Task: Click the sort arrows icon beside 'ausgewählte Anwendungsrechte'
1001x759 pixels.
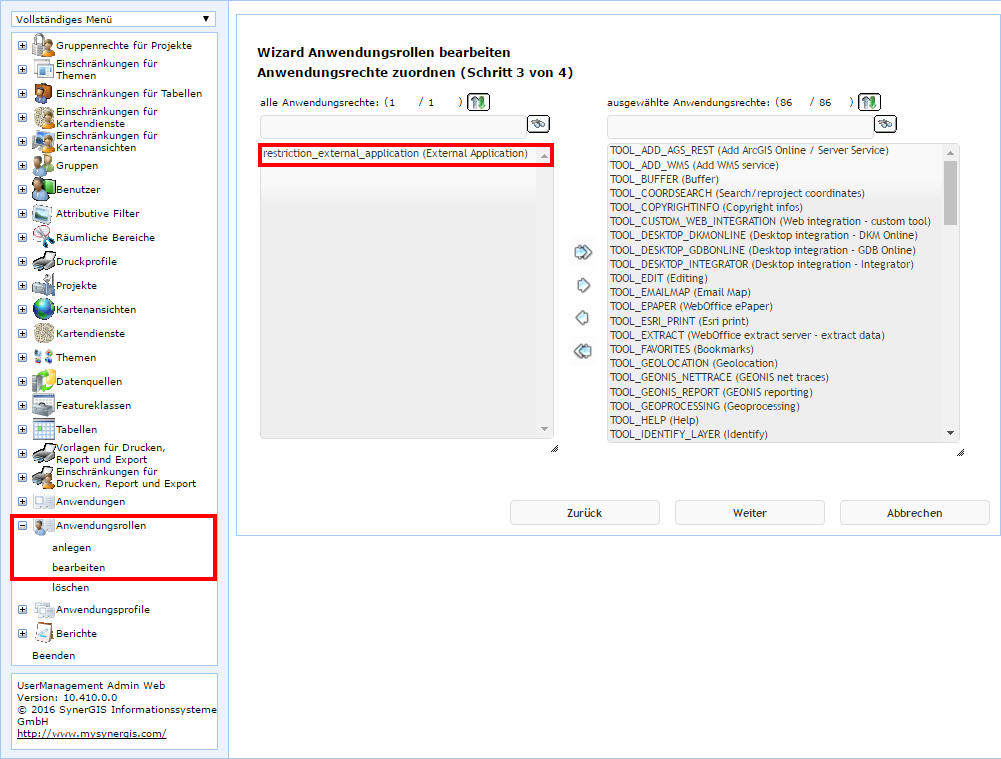Action: [x=869, y=101]
